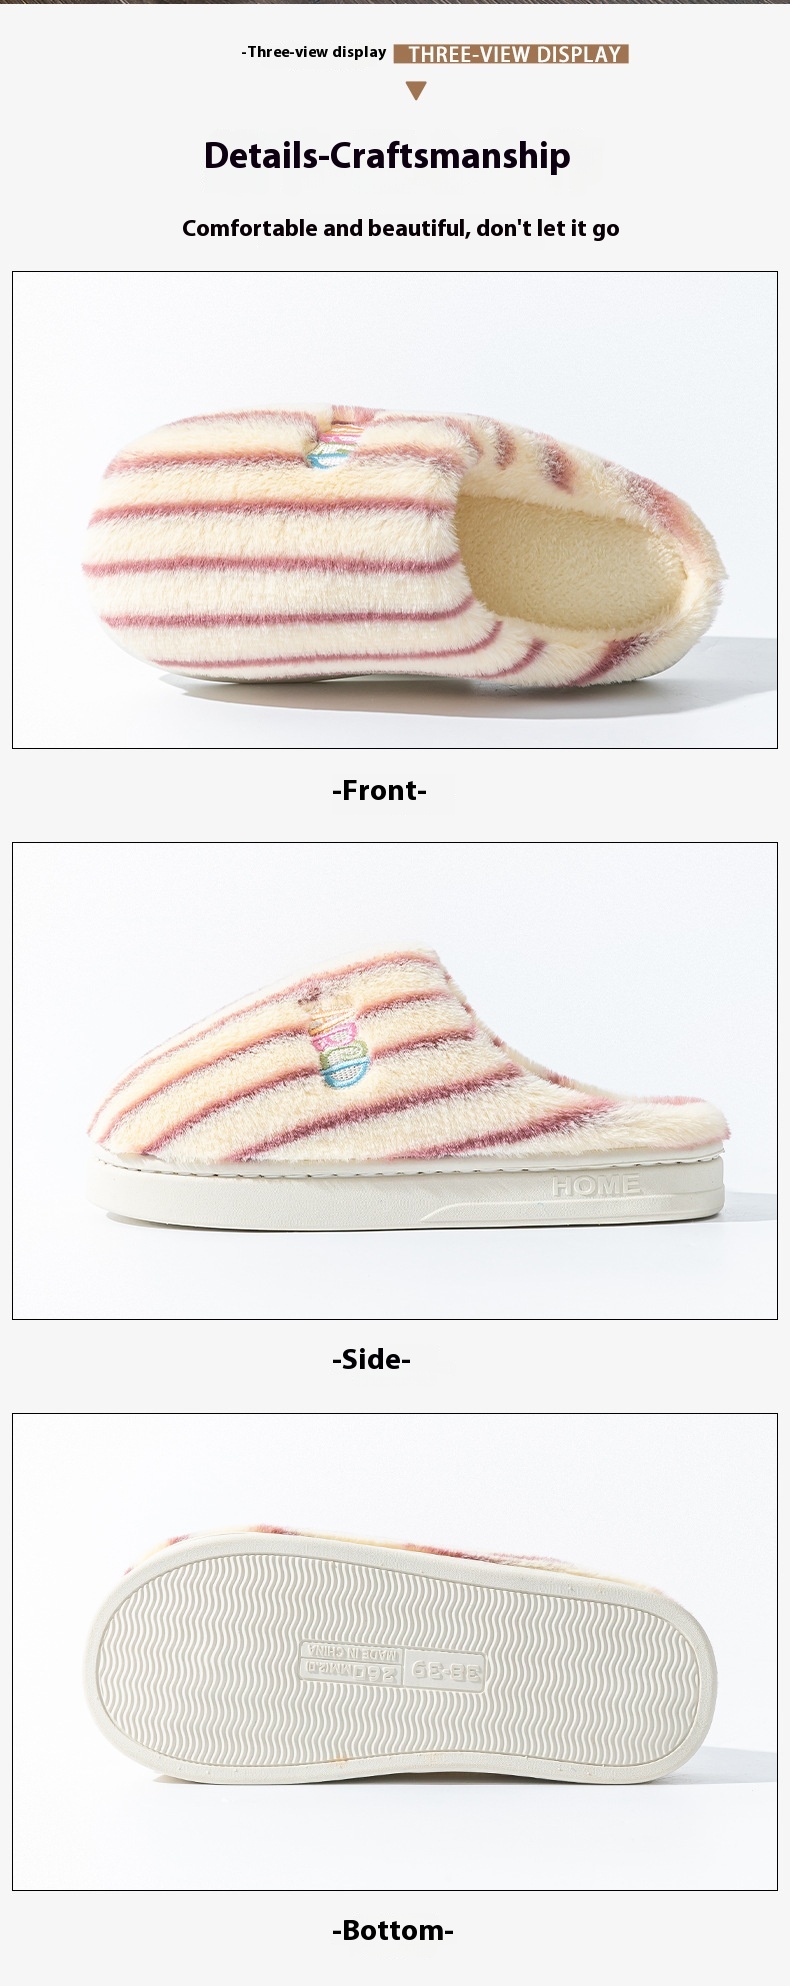790x1986 pixels.
Task: Click the 38-39 size stamp on sole
Action: [446, 1670]
